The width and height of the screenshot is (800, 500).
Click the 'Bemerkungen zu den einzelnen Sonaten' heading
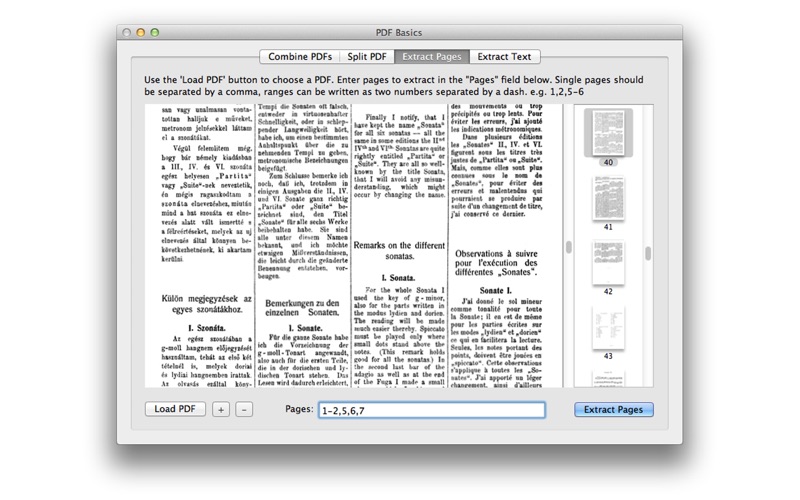302,308
